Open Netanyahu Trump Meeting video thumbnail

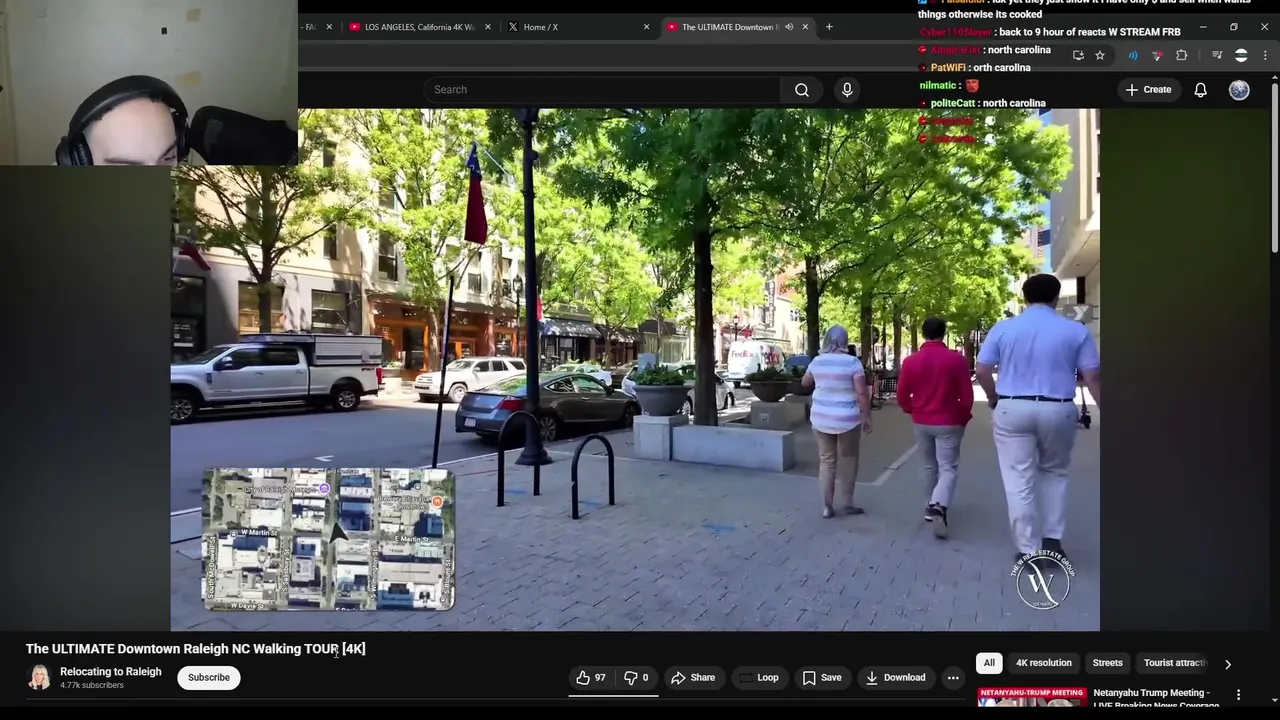(1031, 697)
